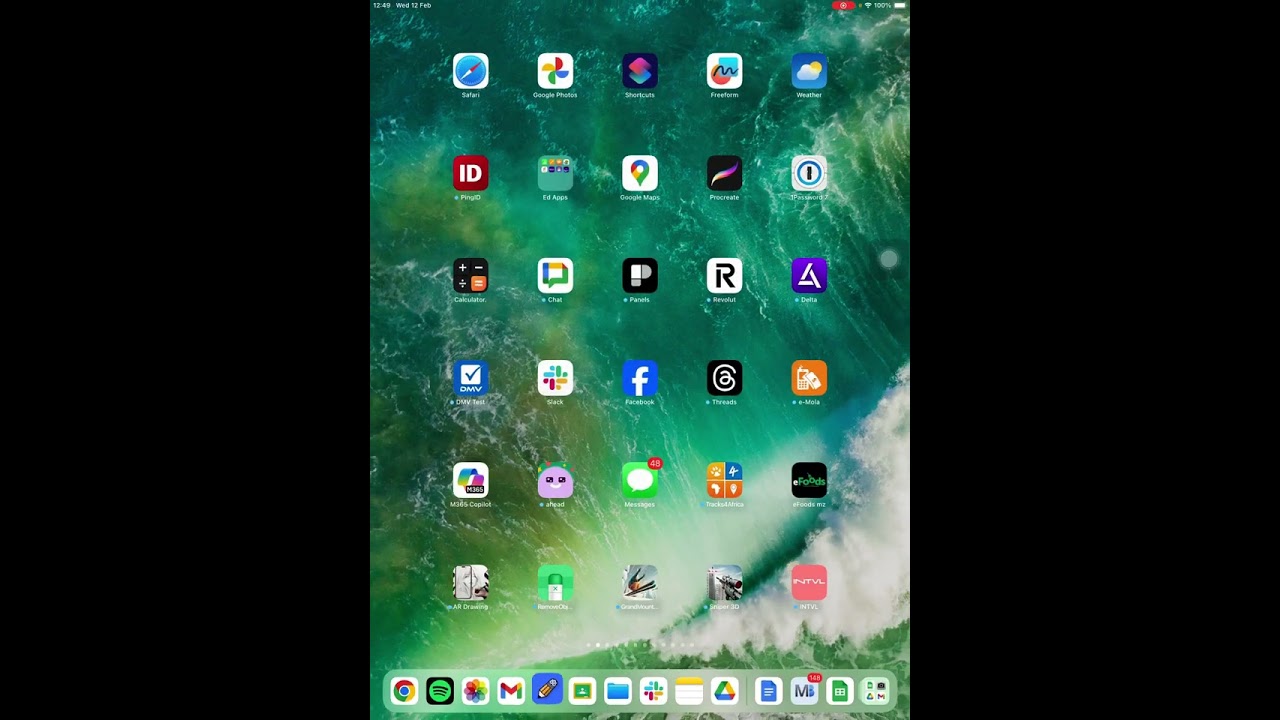Launch Google Classroom from the dock

[x=583, y=691]
